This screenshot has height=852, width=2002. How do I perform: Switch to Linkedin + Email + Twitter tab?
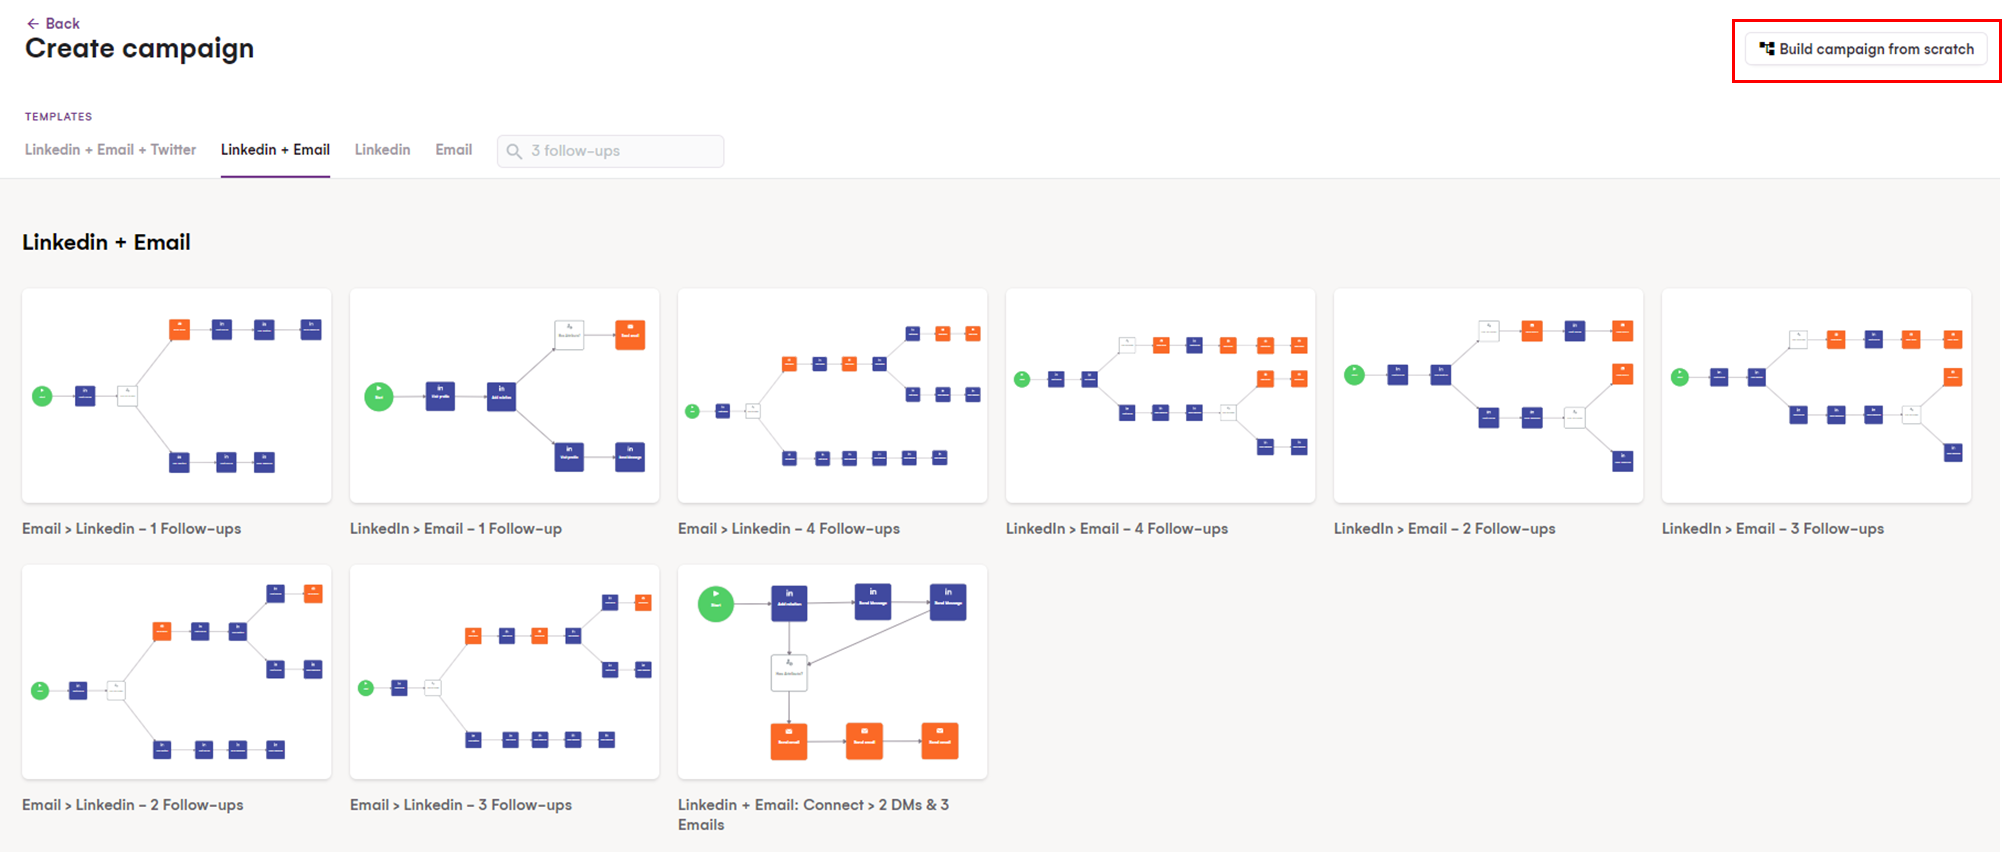click(110, 150)
